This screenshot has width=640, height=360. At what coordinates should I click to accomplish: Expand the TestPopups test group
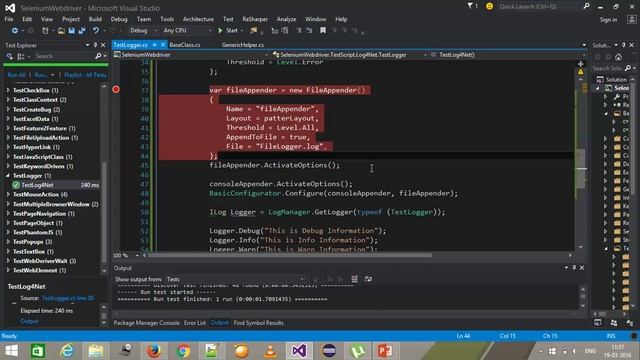tap(8, 242)
